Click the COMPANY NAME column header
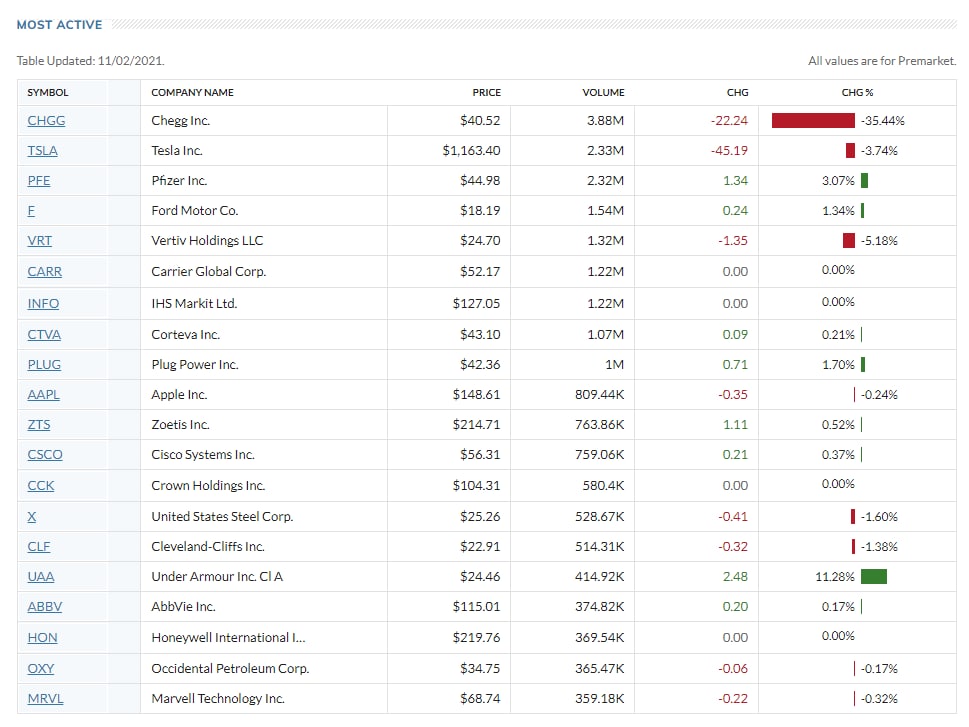The height and width of the screenshot is (727, 969). click(x=192, y=93)
